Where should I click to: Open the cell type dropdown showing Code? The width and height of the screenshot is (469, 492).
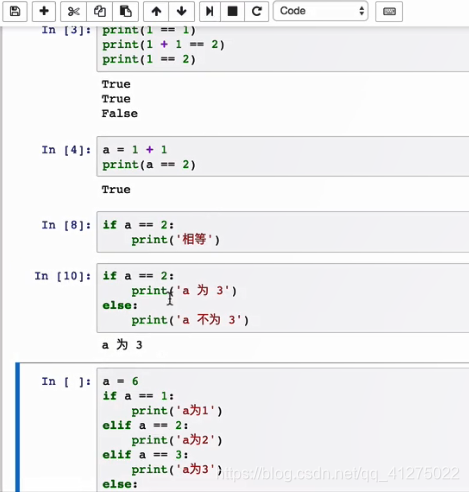tap(321, 11)
